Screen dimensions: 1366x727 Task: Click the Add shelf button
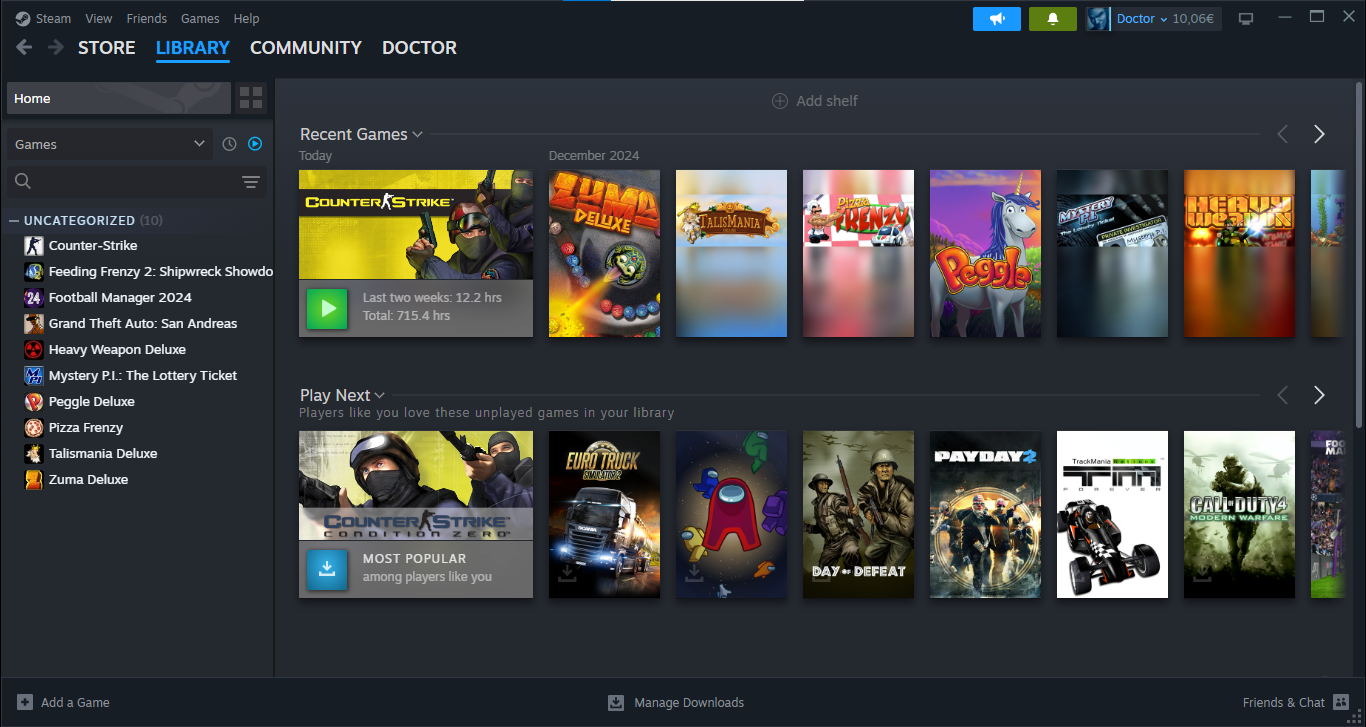pos(815,101)
